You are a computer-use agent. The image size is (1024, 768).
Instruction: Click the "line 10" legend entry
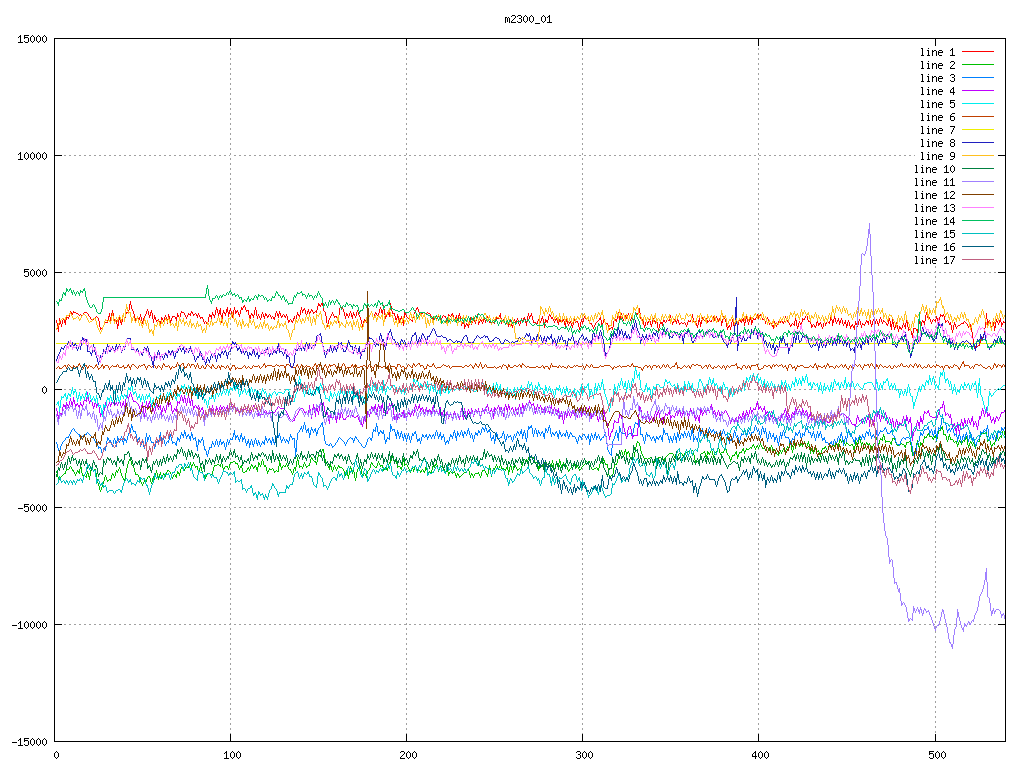[934, 169]
